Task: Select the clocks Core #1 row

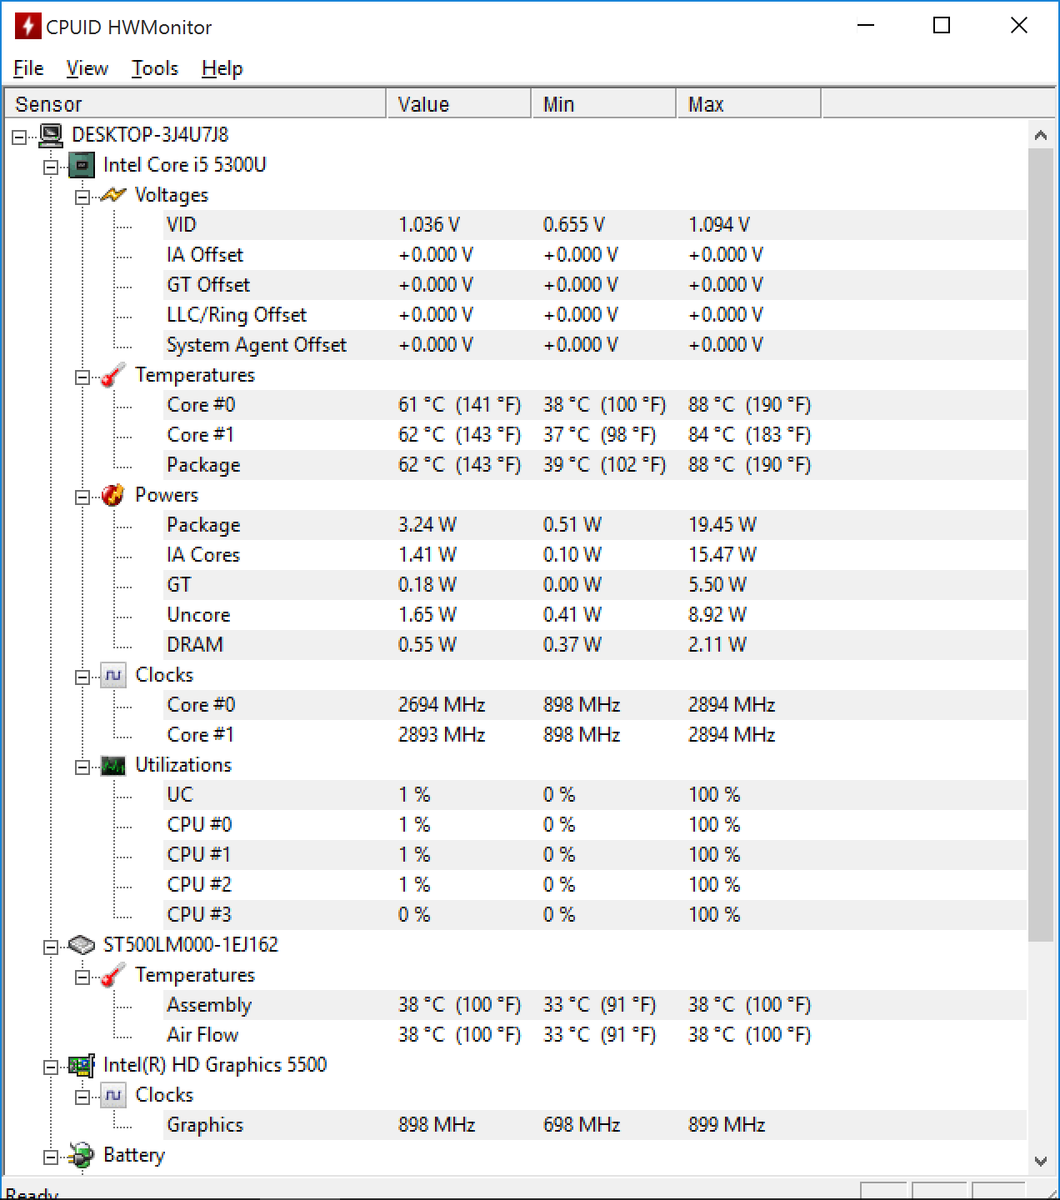Action: click(596, 735)
